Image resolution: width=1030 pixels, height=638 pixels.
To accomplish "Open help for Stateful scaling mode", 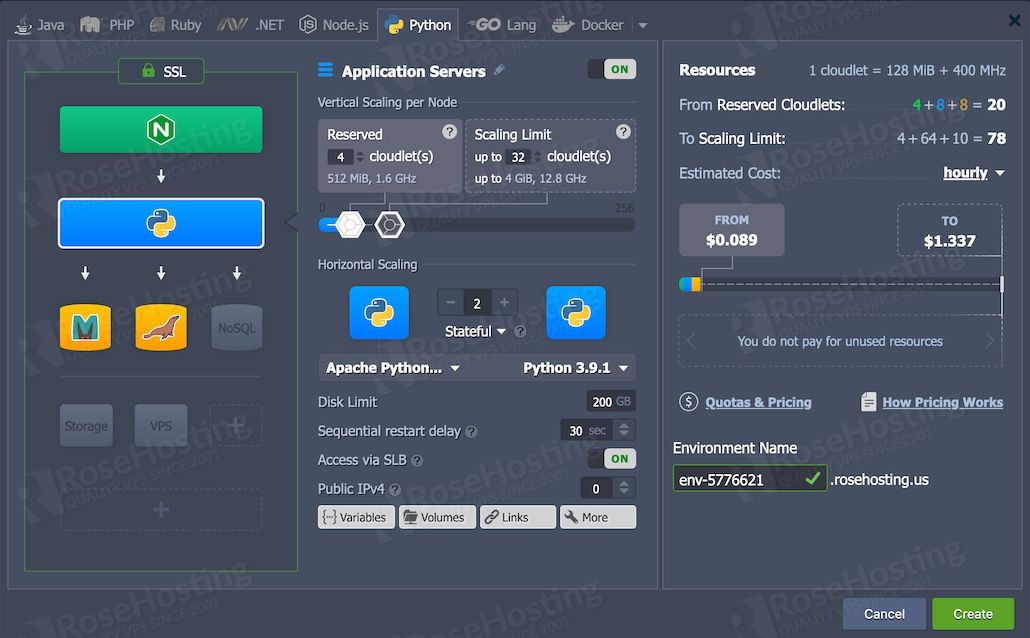I will tap(520, 332).
